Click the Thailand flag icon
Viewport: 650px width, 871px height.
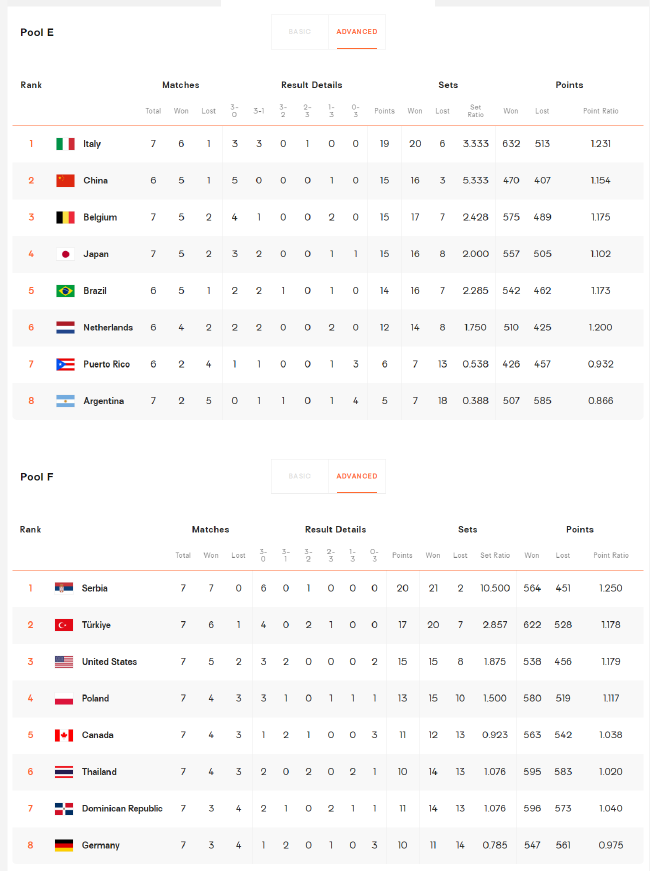coord(64,772)
